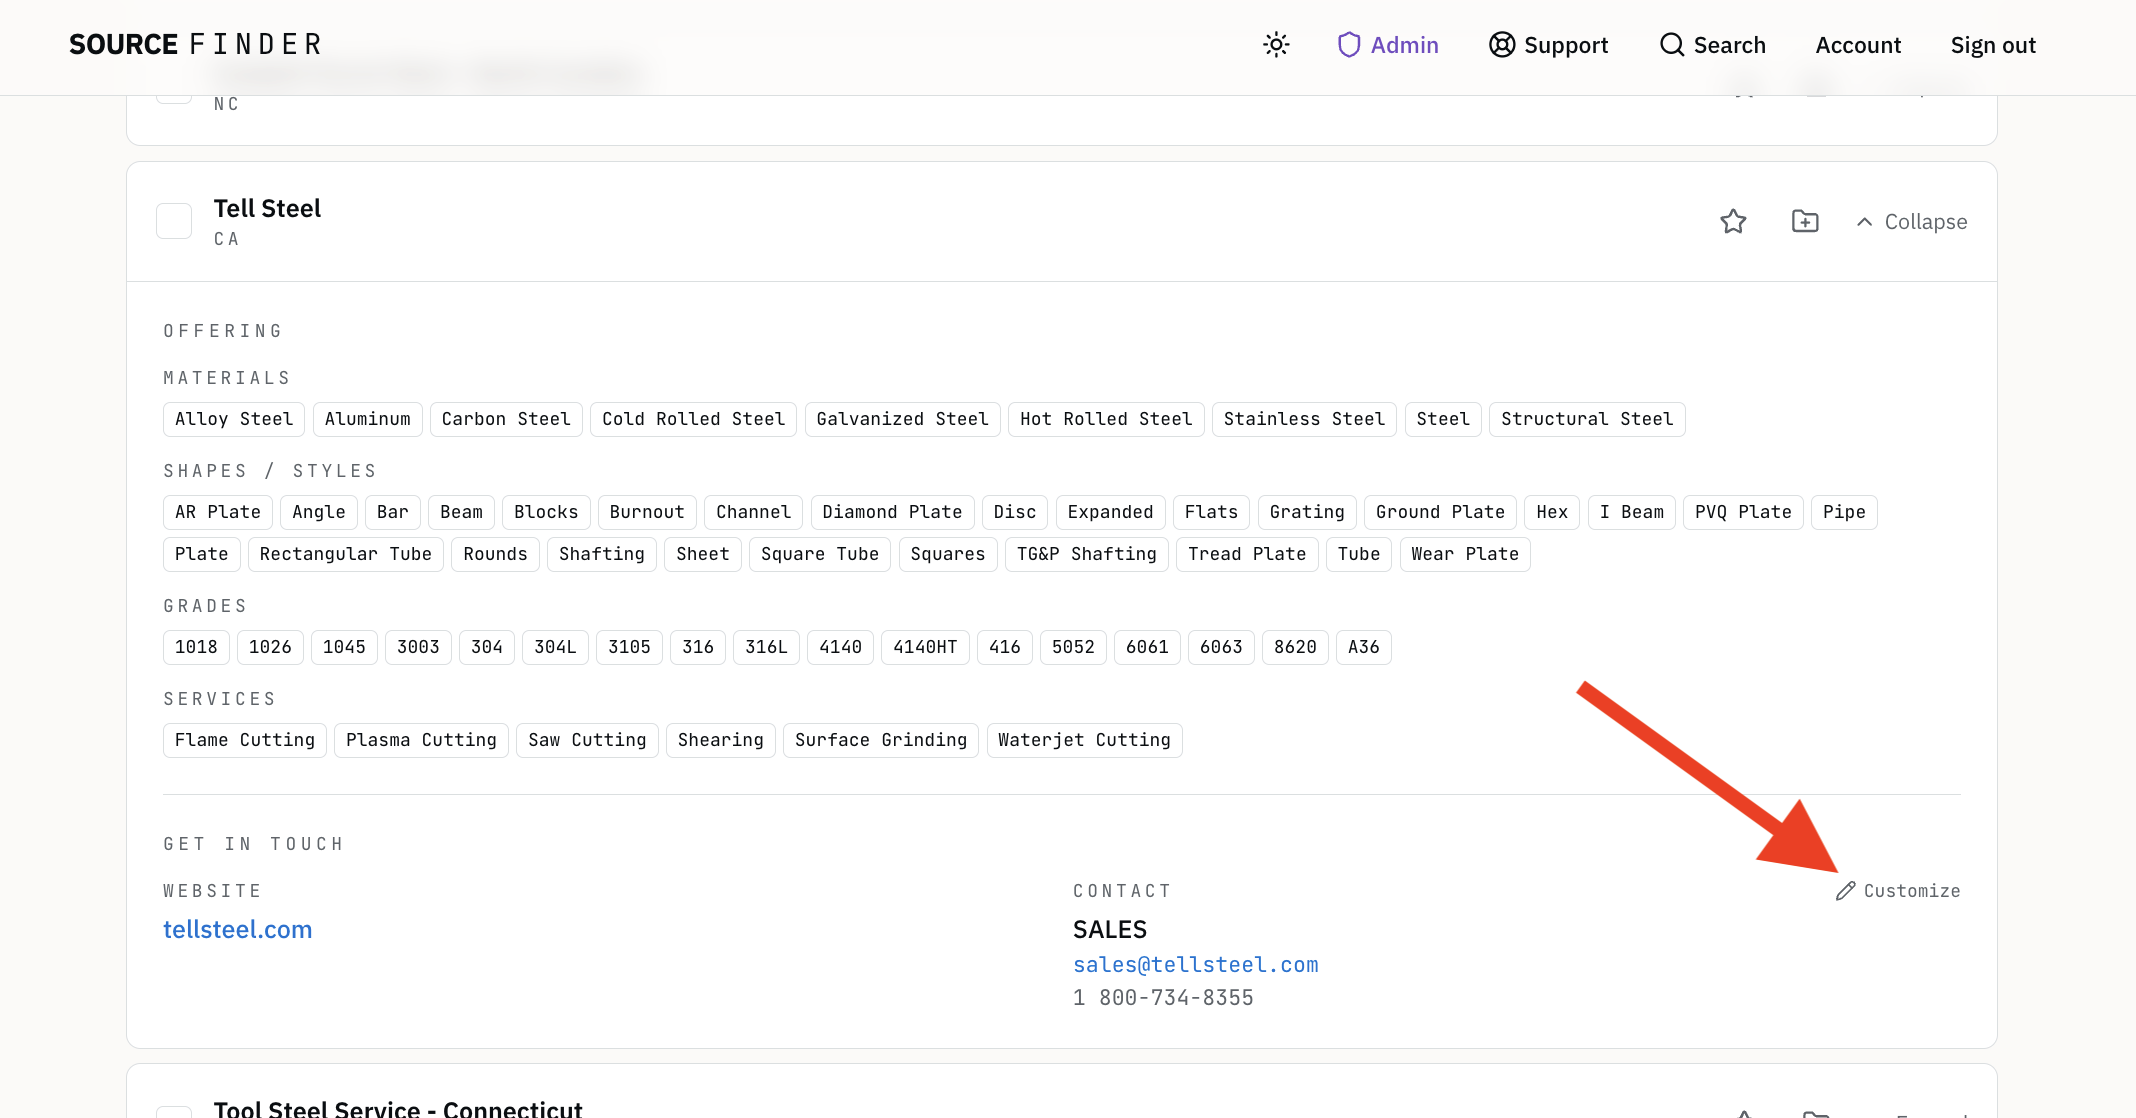Click the Diamond Plate tag

pos(892,512)
